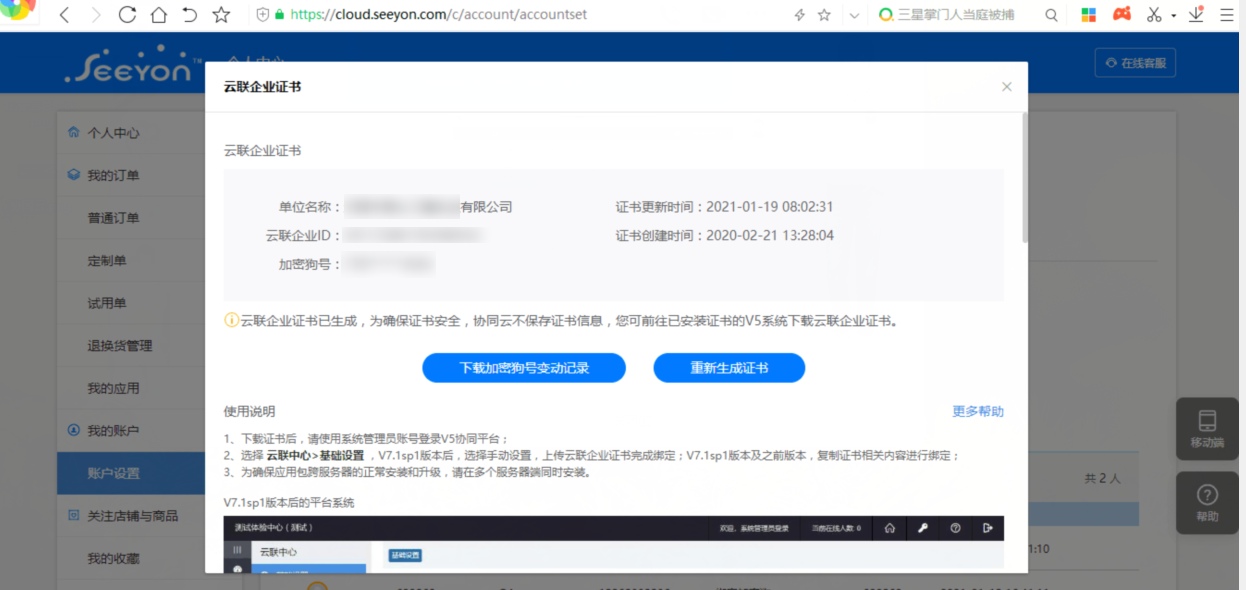Open 在线客服 online support button

1135,63
